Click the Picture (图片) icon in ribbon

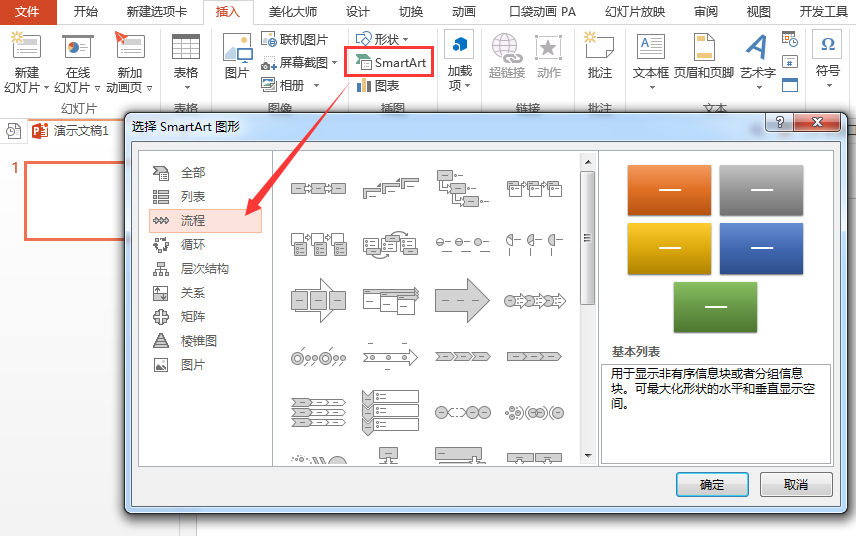pos(237,48)
